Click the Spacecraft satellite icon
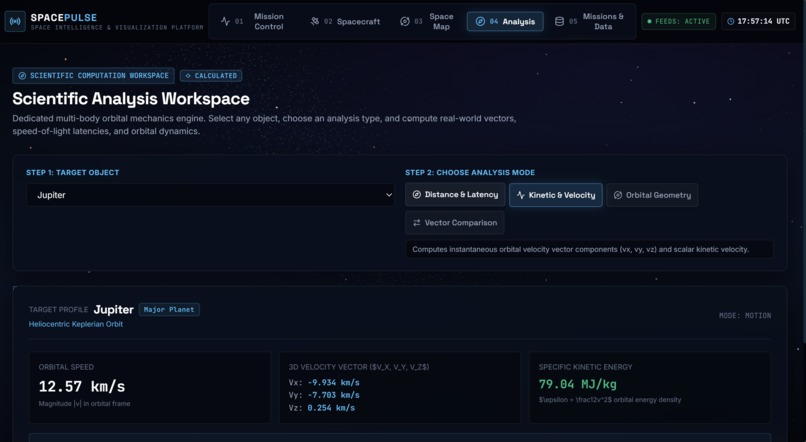806x442 pixels. (x=315, y=22)
